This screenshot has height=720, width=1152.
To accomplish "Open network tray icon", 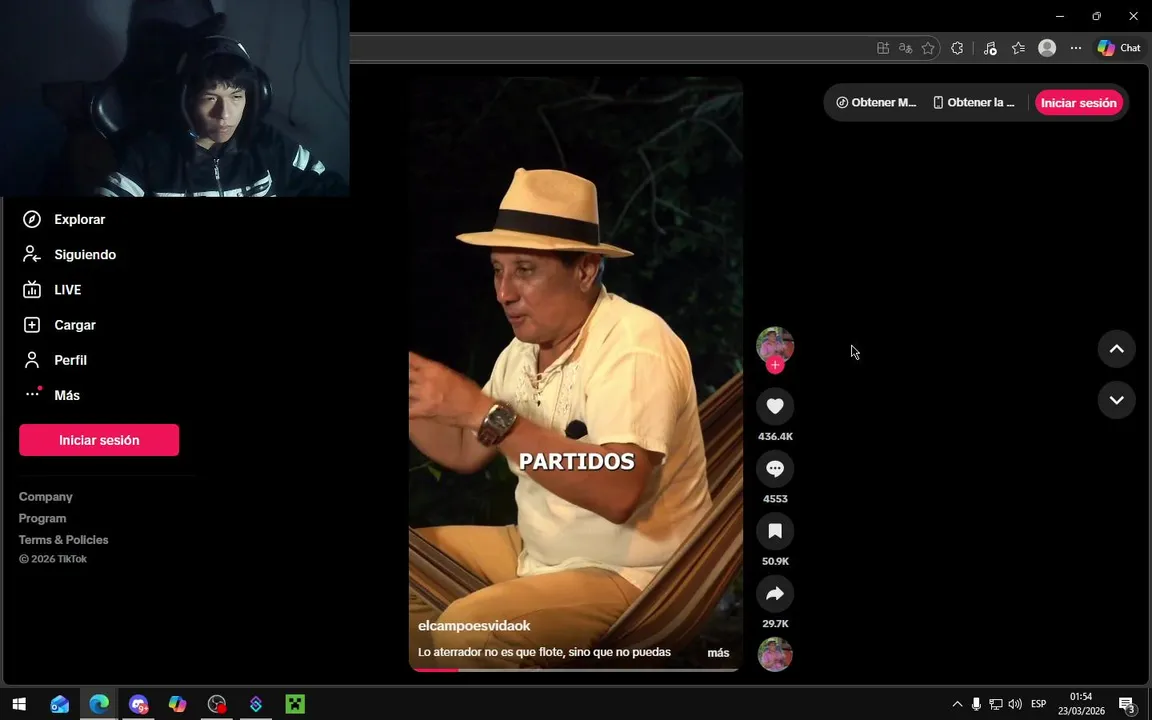I will (996, 704).
